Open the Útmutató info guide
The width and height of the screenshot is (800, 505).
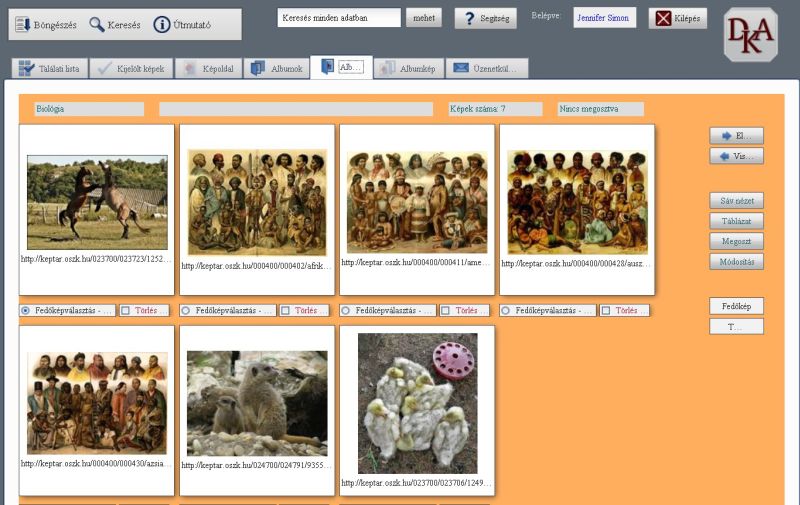click(162, 25)
